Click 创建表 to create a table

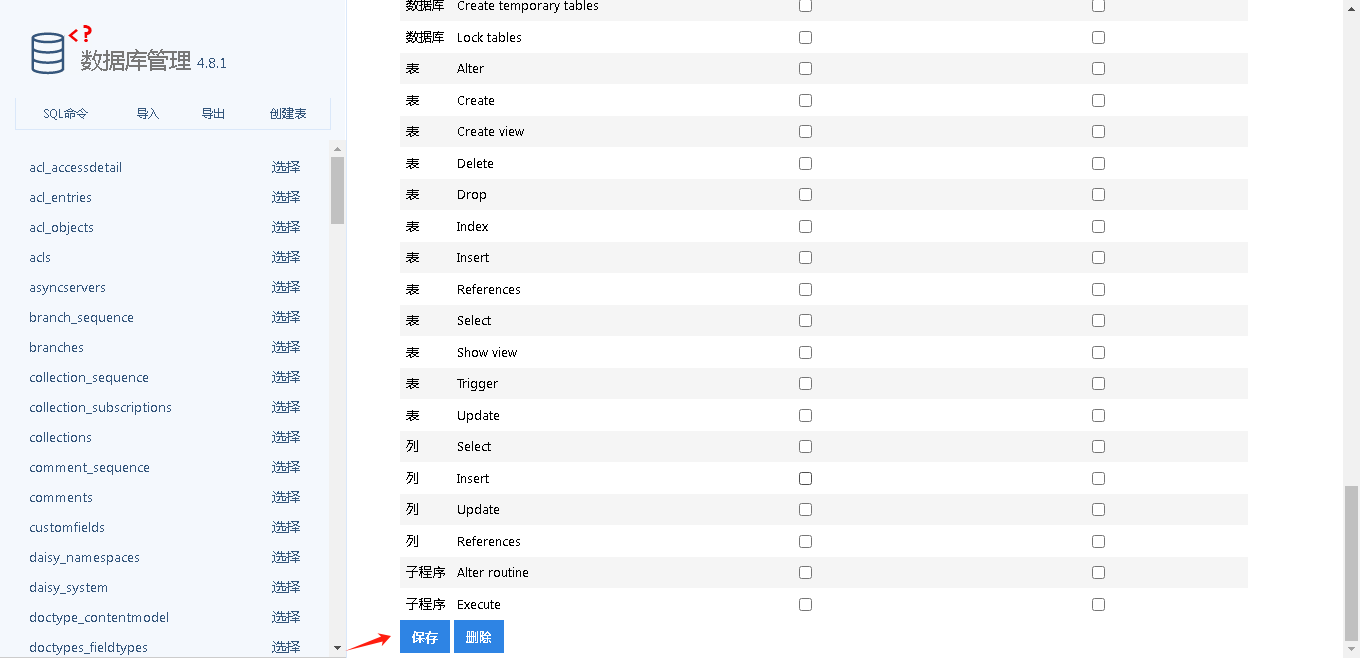pos(288,113)
